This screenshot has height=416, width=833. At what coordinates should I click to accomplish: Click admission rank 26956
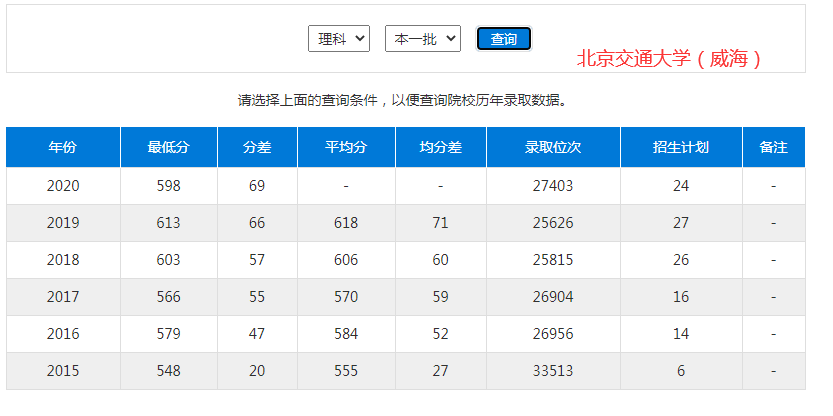pos(553,334)
